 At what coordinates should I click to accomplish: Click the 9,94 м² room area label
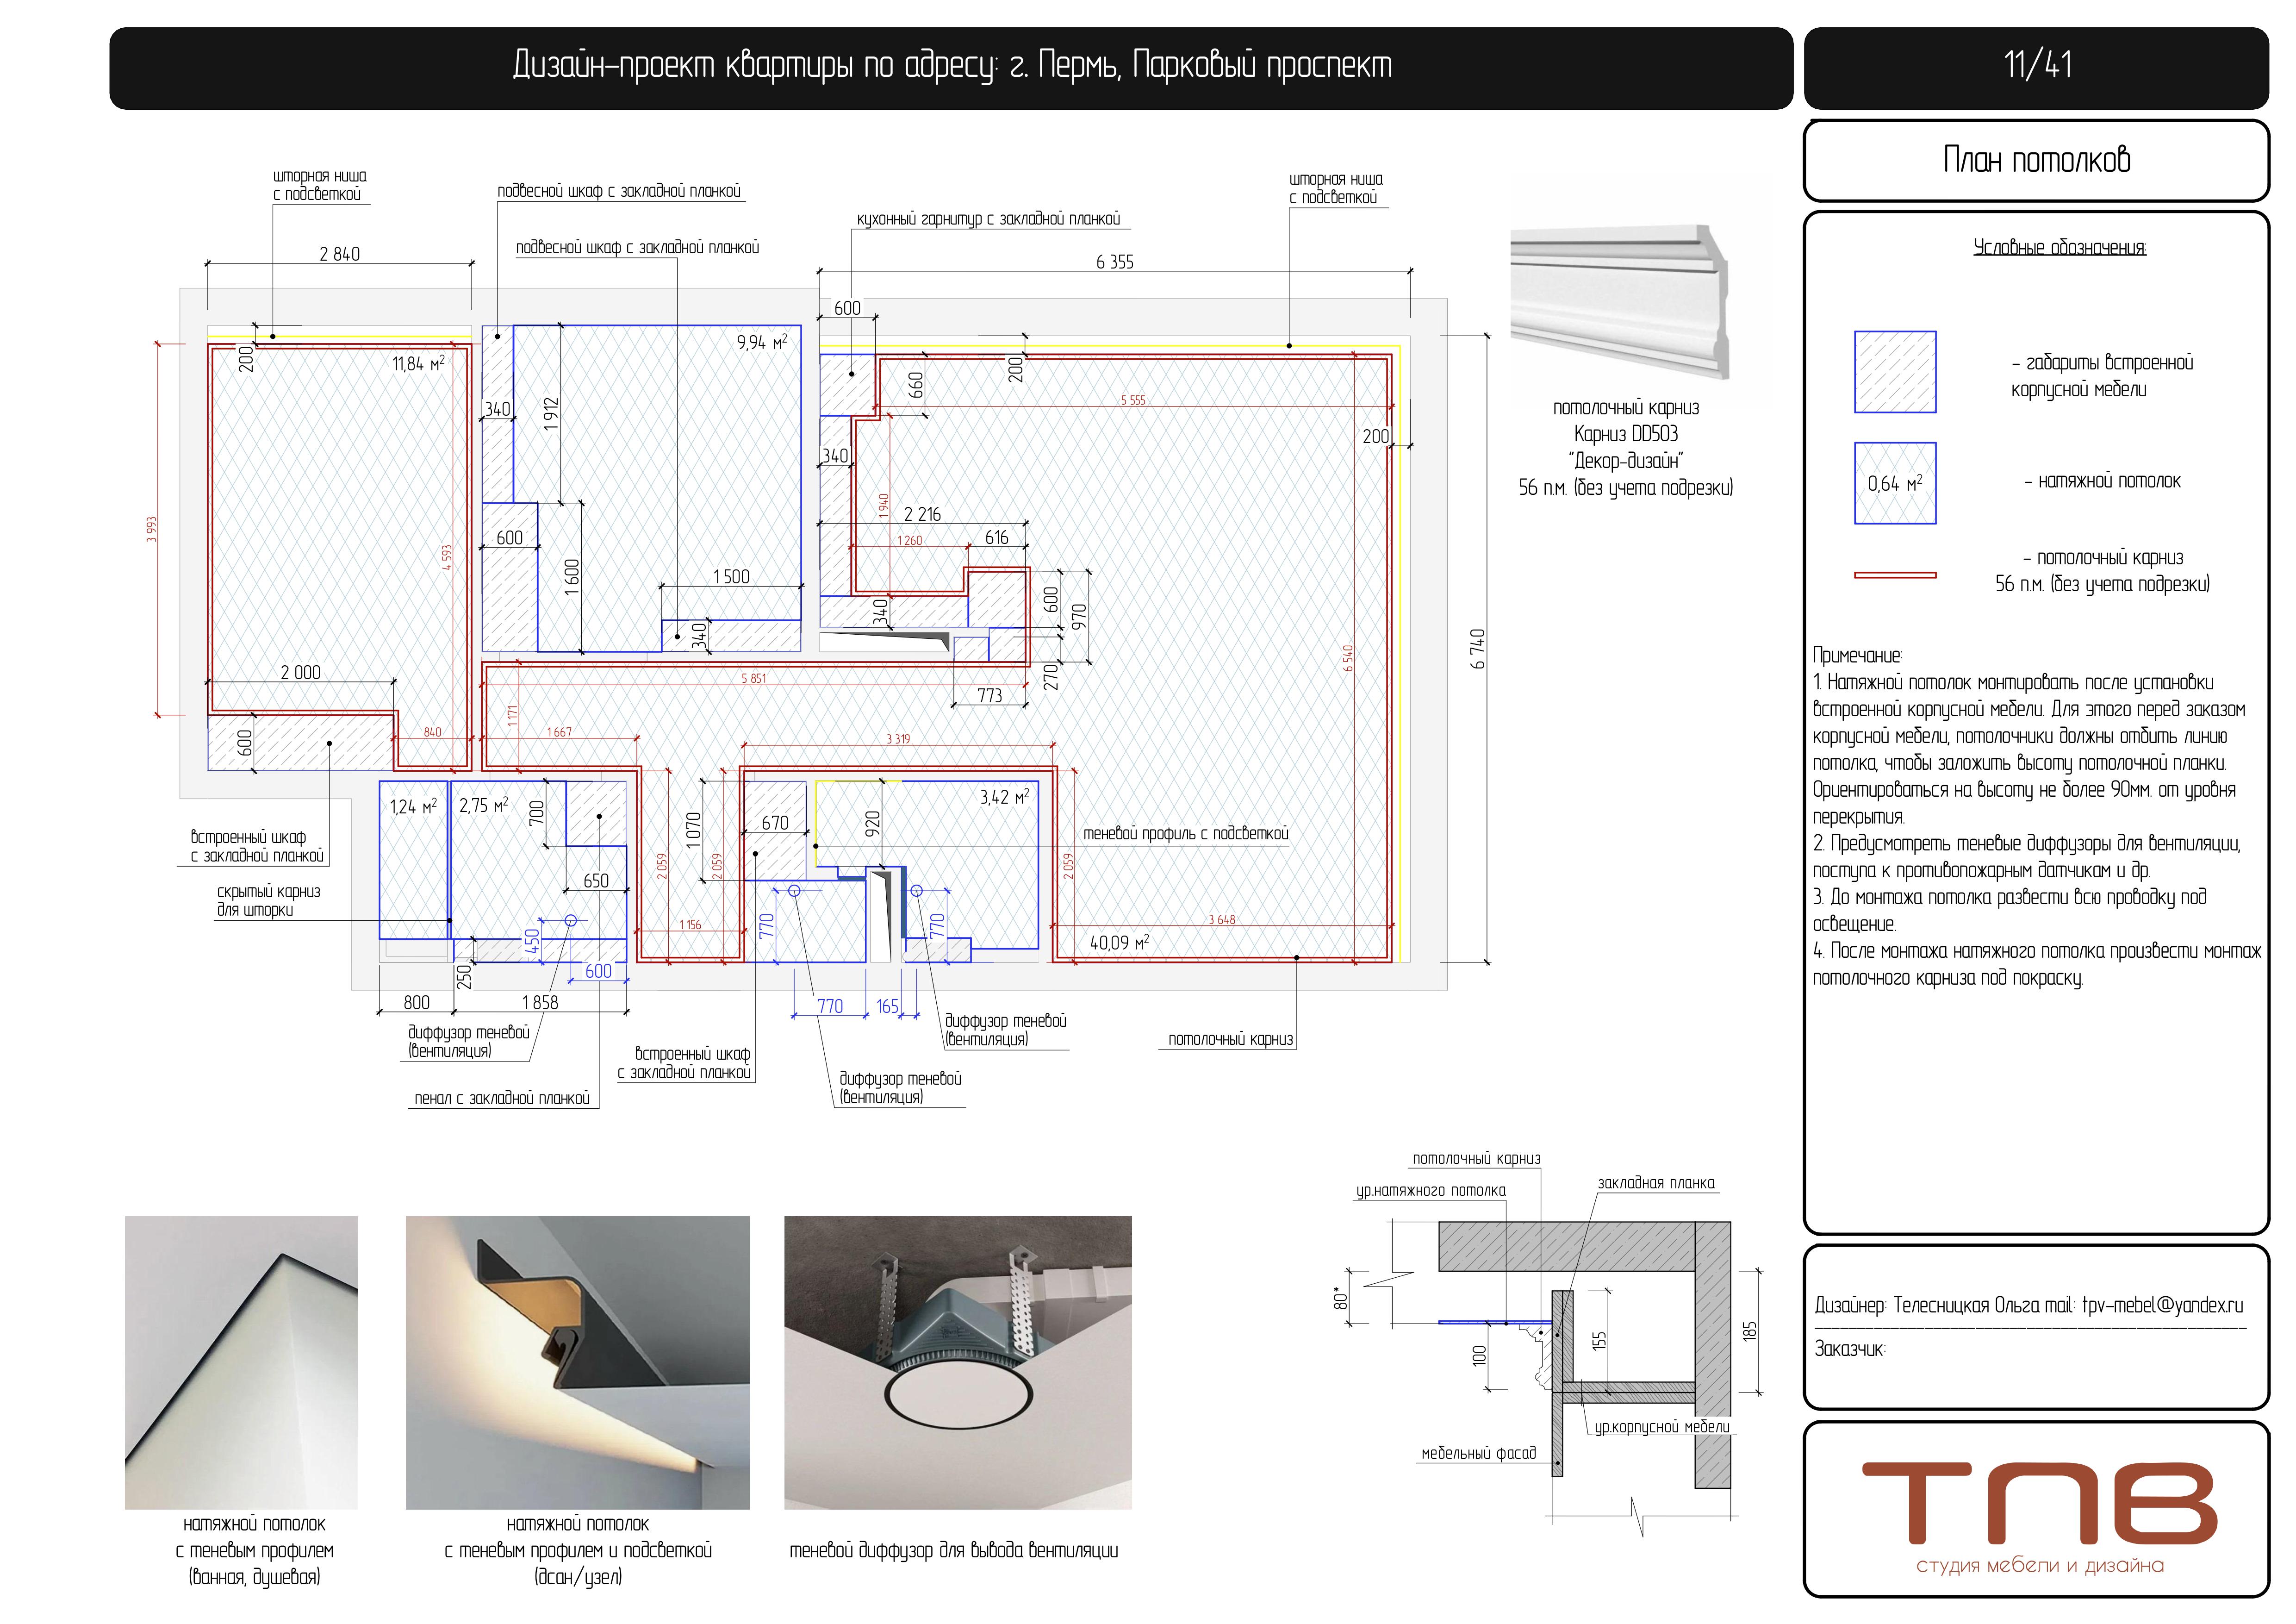(x=761, y=342)
